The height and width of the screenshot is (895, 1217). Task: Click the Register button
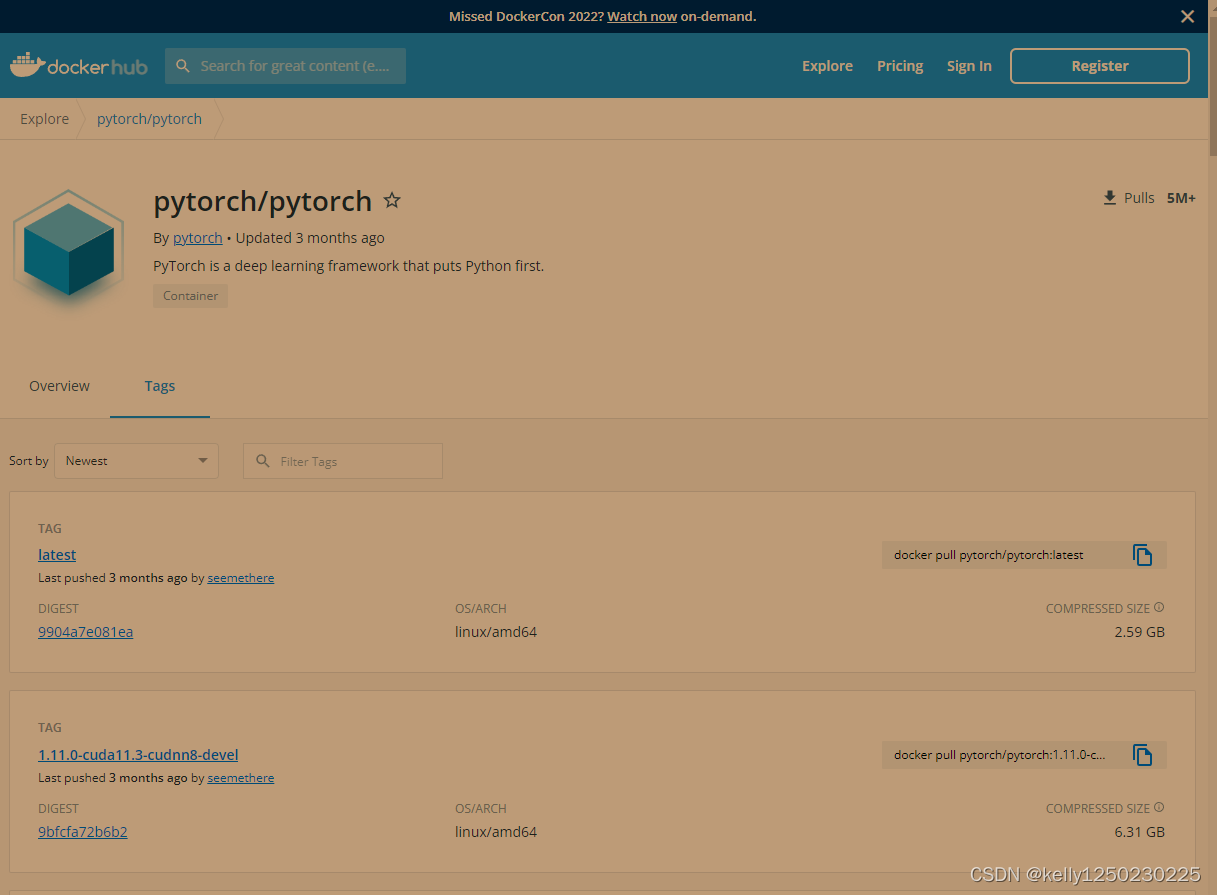[x=1099, y=66]
